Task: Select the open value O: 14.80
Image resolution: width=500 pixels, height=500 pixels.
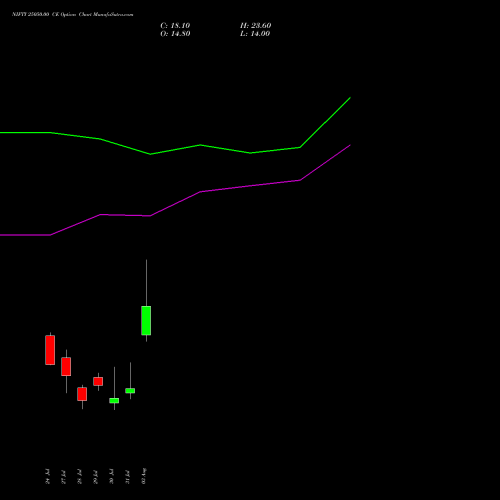Action: (175, 34)
